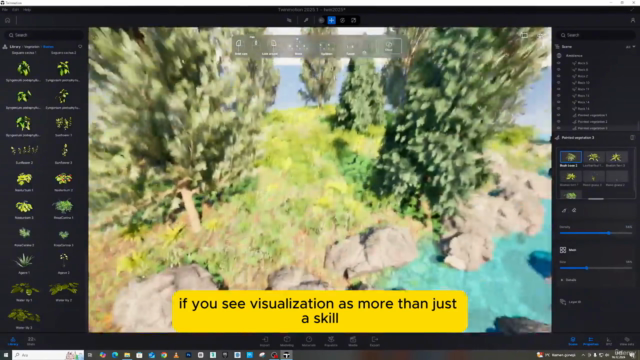Click the Layer icon in properties panel
Screen dimensions: 640x360
[x=563, y=302]
